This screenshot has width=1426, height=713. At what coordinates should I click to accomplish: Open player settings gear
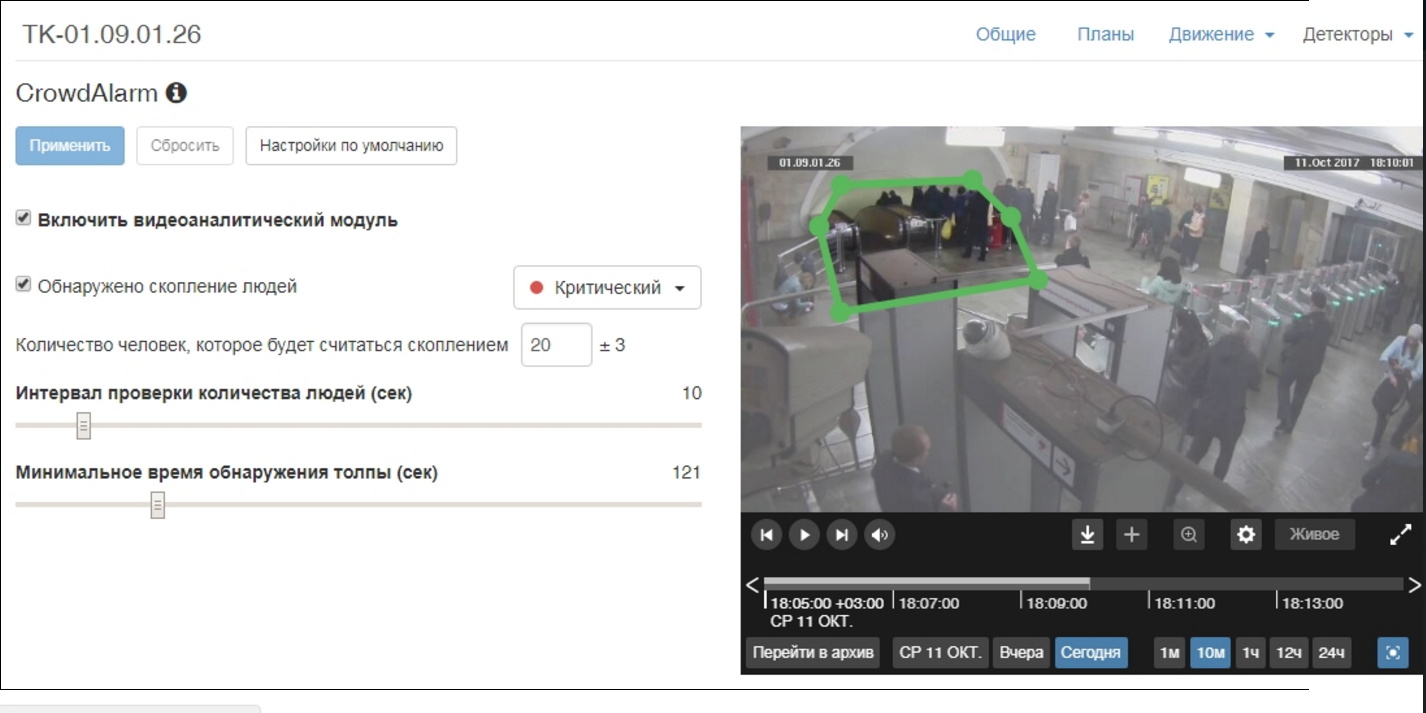click(x=1246, y=535)
